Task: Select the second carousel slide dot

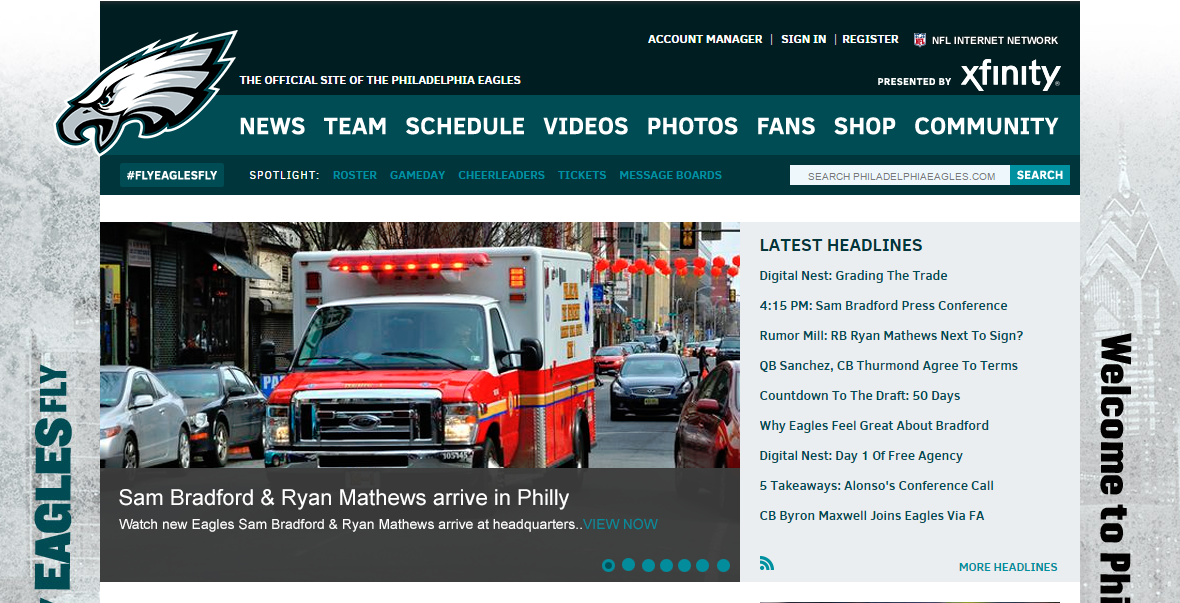Action: (628, 565)
